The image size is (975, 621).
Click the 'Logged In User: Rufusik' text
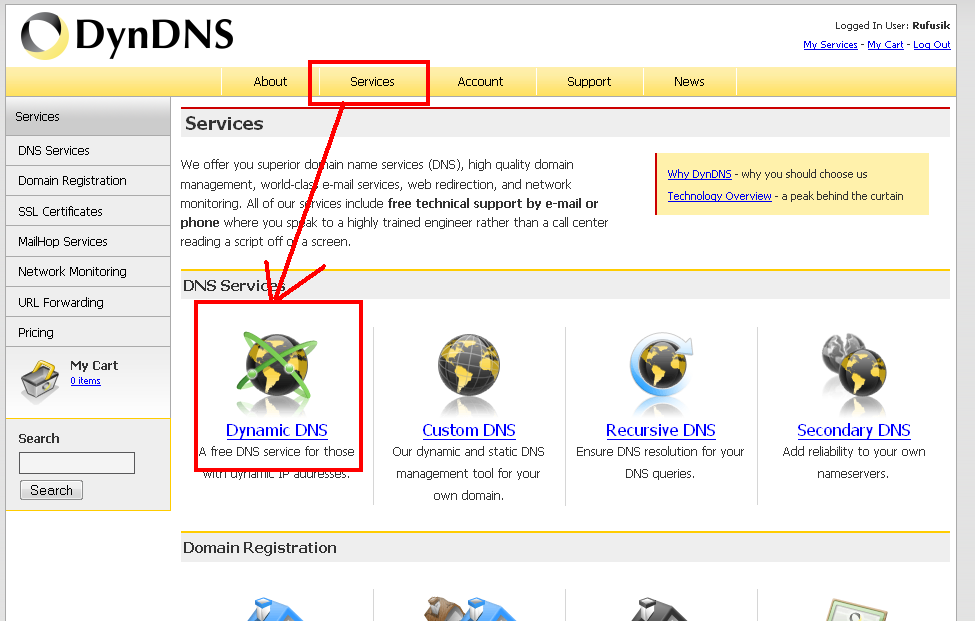pos(892,25)
